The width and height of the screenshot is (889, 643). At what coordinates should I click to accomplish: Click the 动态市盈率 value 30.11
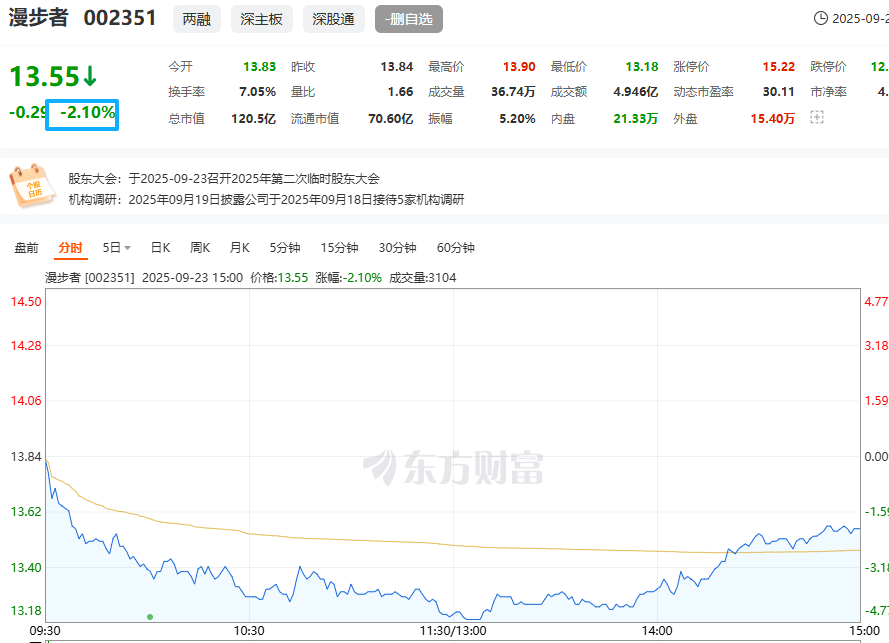tap(779, 92)
